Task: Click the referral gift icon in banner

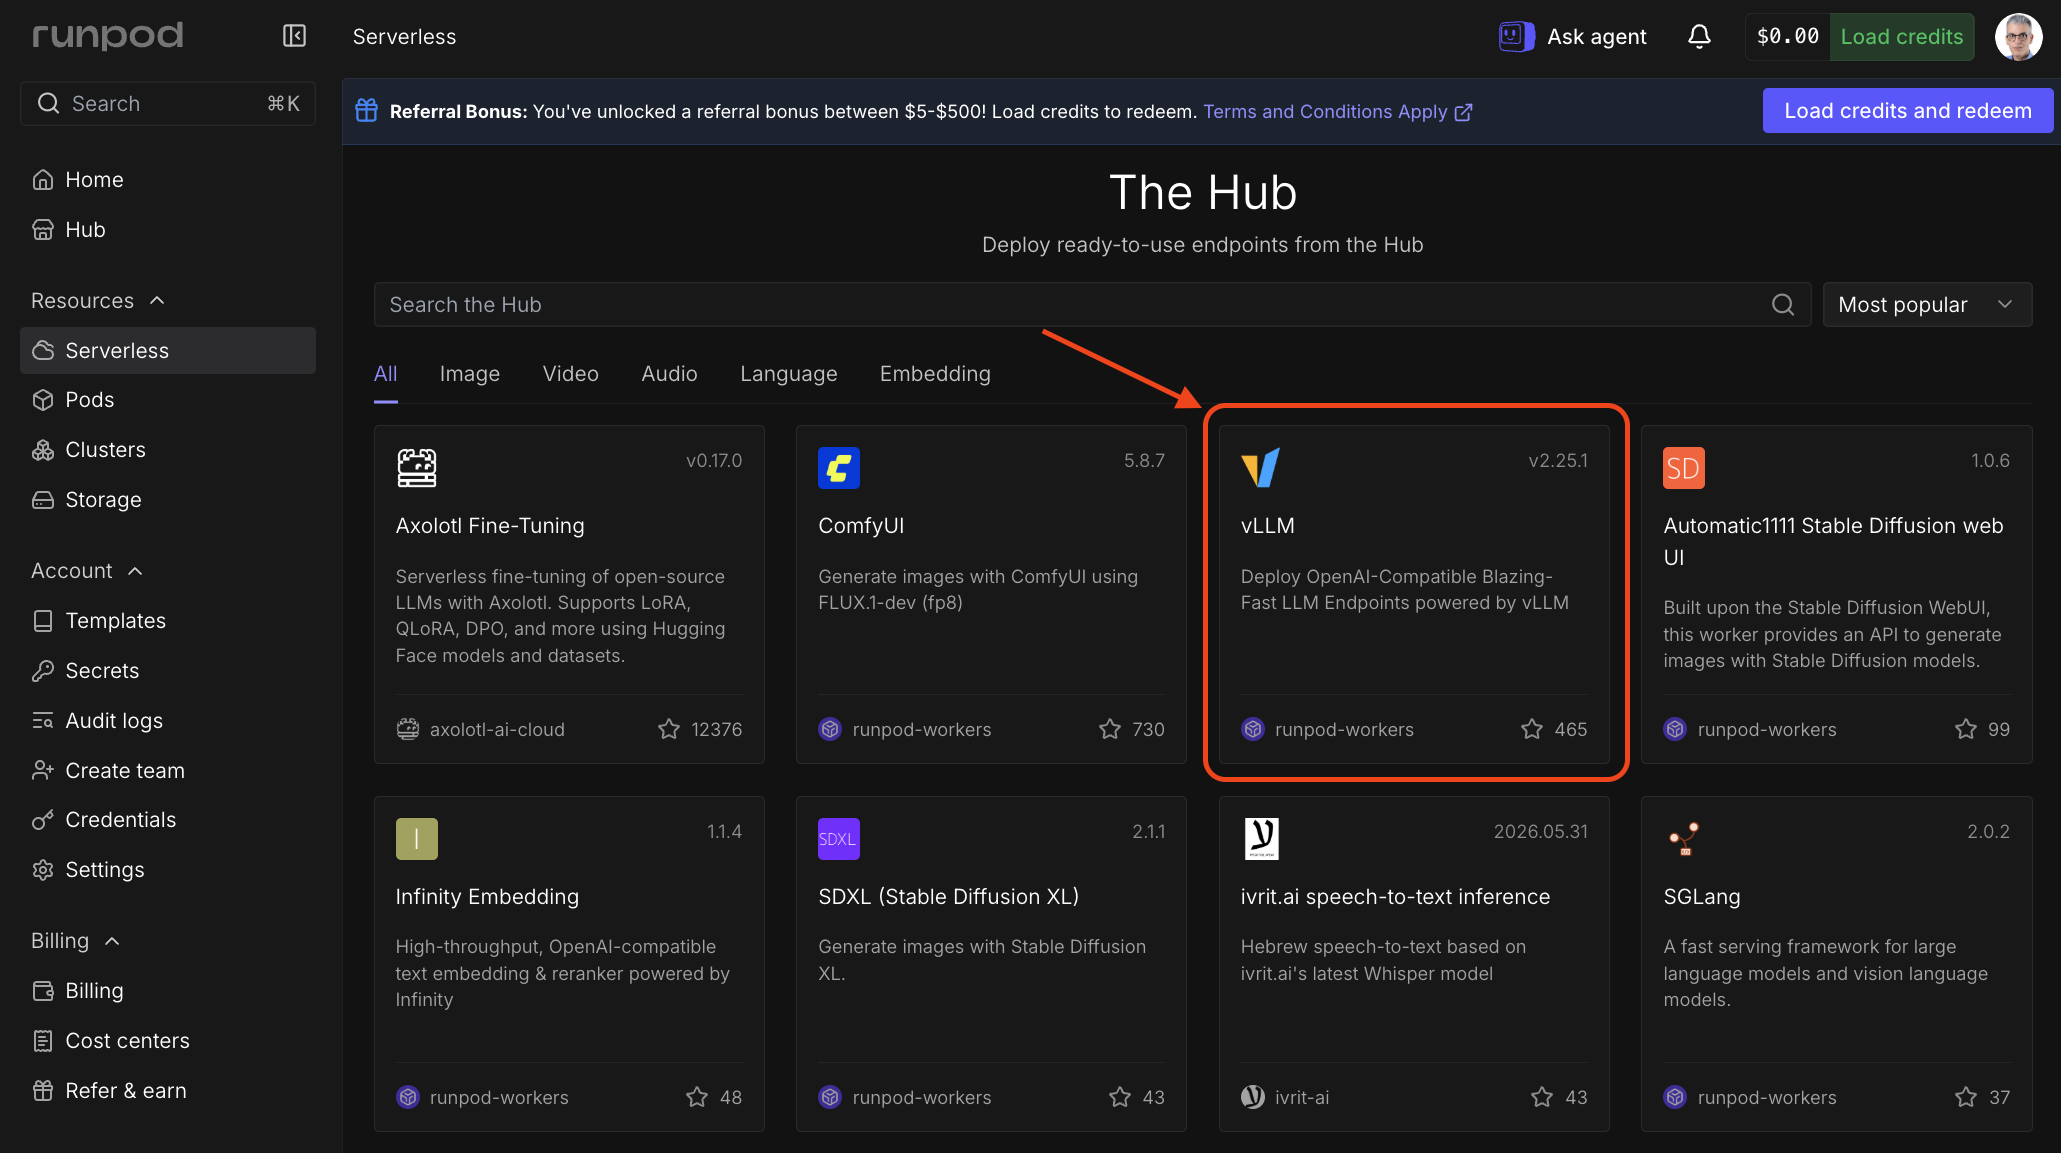Action: (x=367, y=110)
